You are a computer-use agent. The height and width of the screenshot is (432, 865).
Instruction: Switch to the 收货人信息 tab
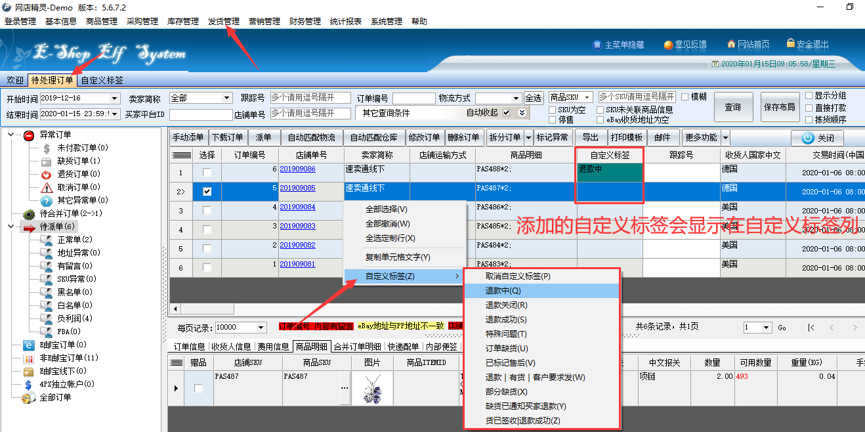coord(232,346)
